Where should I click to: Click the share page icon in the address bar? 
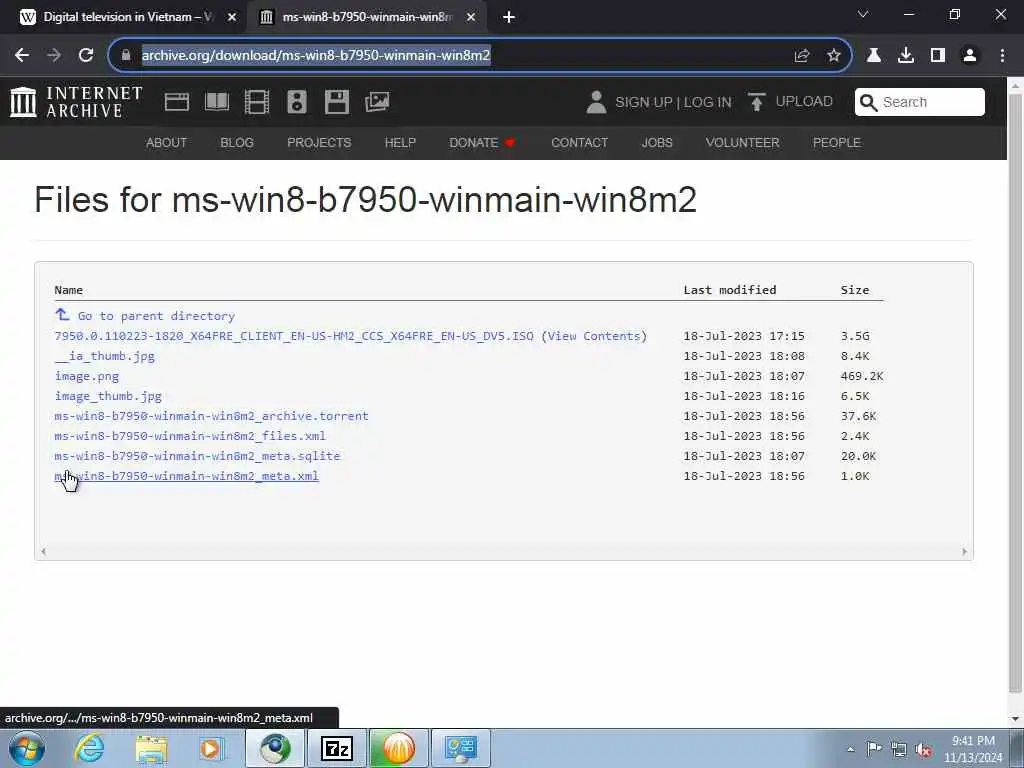coord(801,56)
